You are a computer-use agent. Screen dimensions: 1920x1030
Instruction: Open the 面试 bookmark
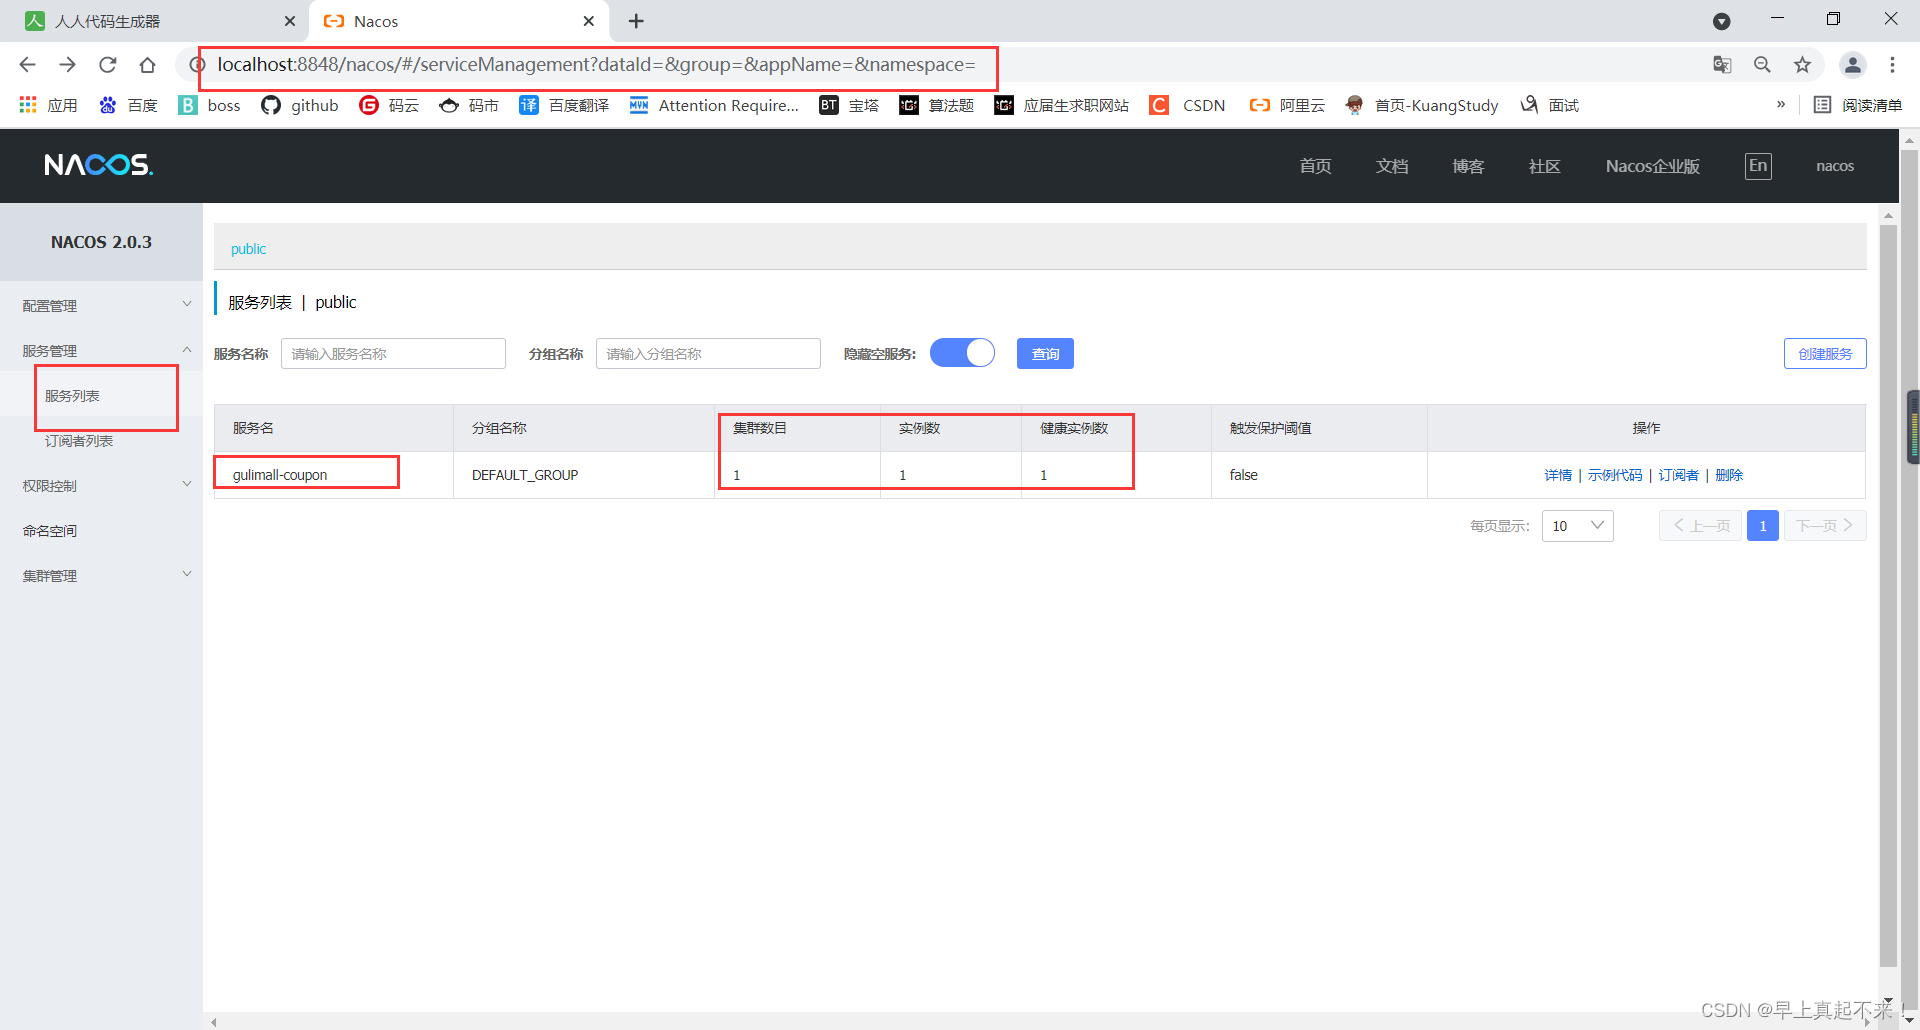click(x=1549, y=105)
